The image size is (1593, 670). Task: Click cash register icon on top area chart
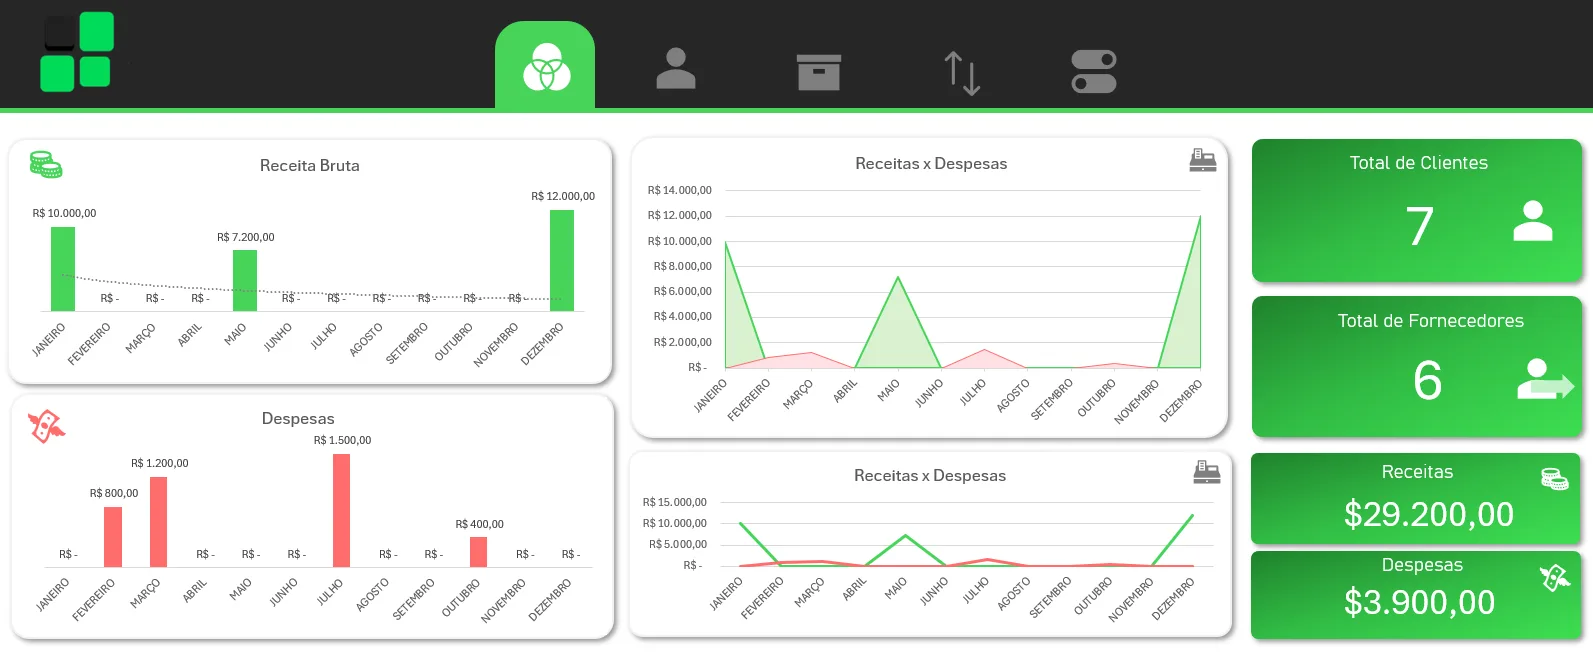coord(1202,160)
